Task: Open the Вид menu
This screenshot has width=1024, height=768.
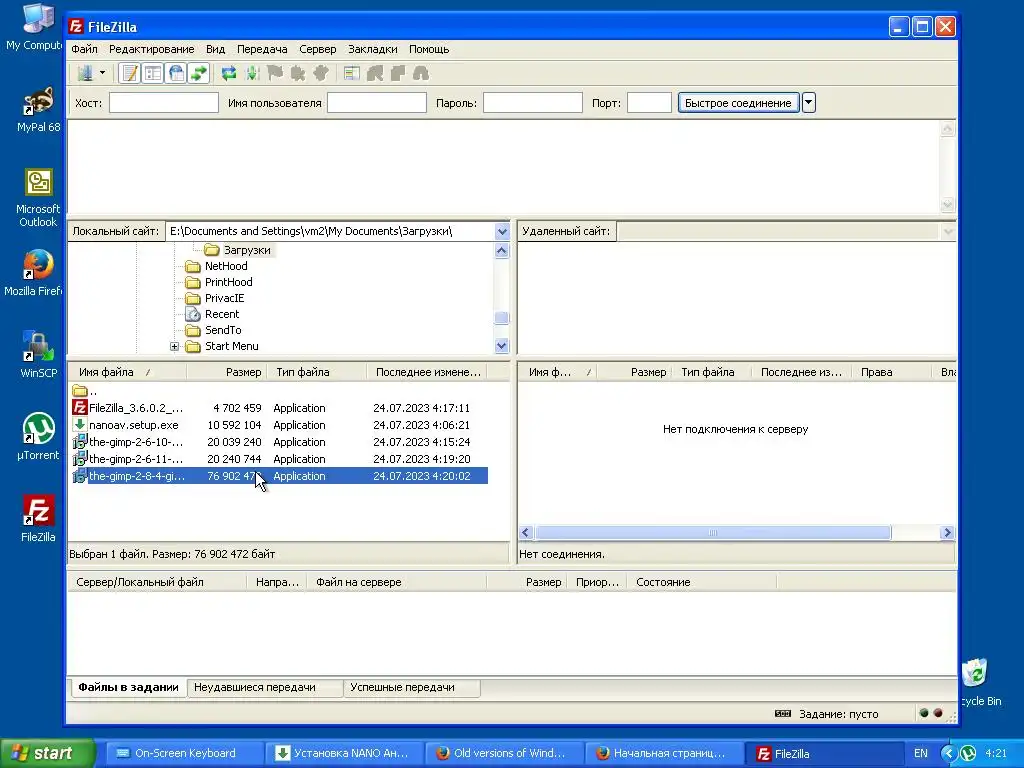Action: (216, 49)
